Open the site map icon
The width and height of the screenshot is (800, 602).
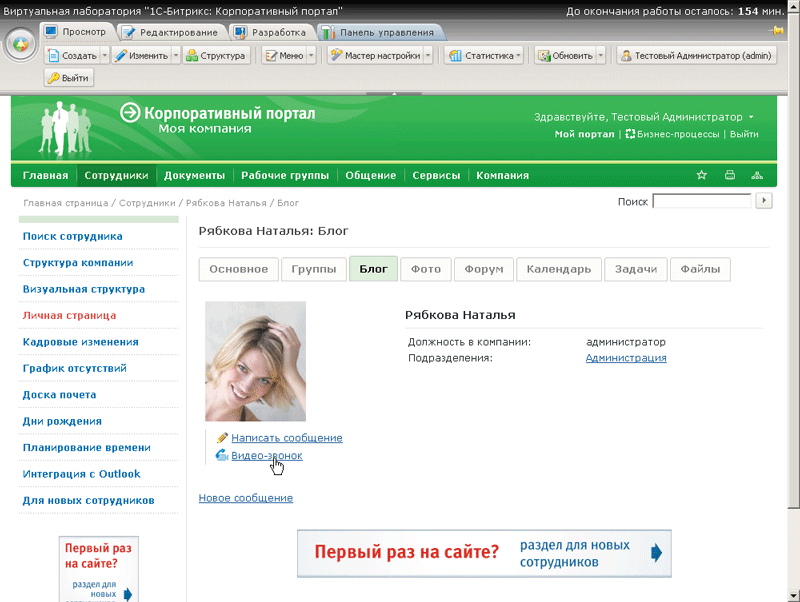point(757,175)
